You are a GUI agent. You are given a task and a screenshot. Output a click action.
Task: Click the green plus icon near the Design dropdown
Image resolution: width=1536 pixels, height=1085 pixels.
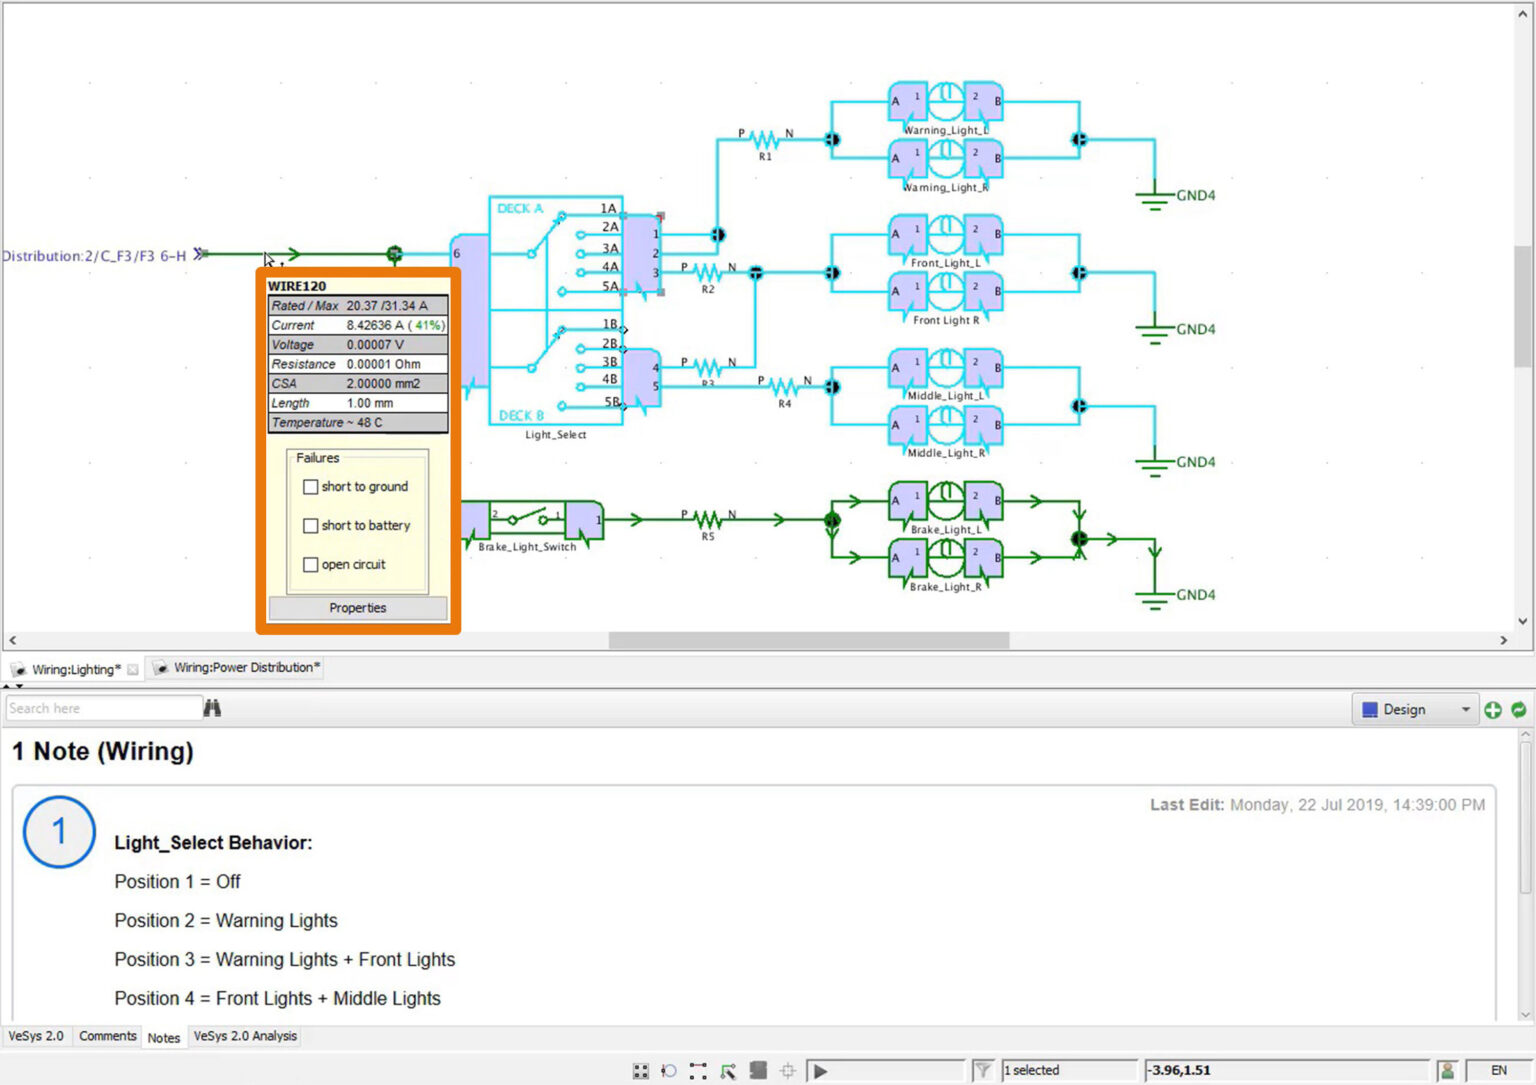coord(1493,710)
